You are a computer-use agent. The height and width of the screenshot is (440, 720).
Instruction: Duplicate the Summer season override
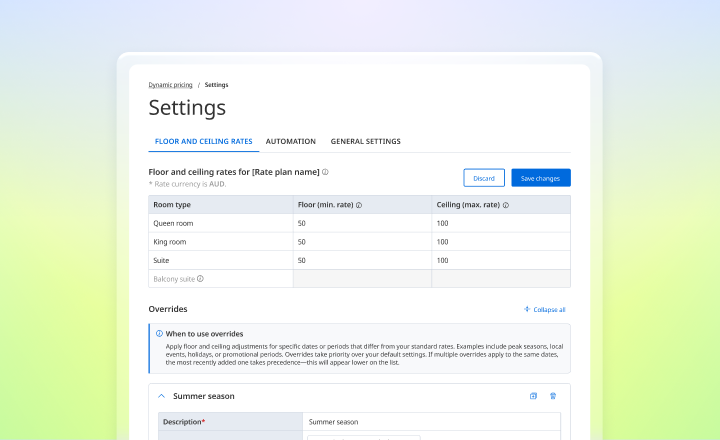pos(533,396)
